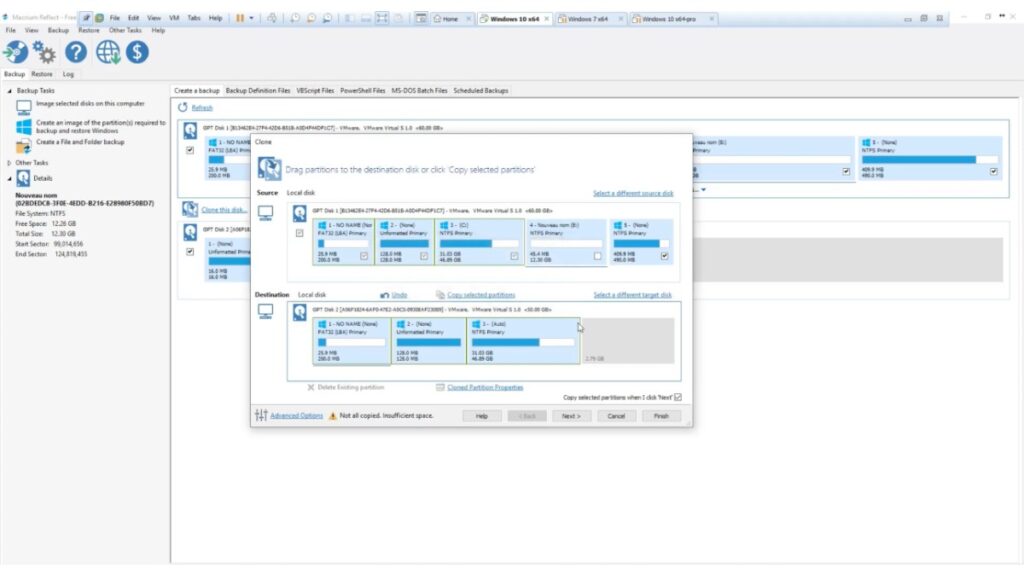Toggle checkbox on source partition 1 NO NAME
Image resolution: width=1024 pixels, height=575 pixels.
pyautogui.click(x=364, y=256)
